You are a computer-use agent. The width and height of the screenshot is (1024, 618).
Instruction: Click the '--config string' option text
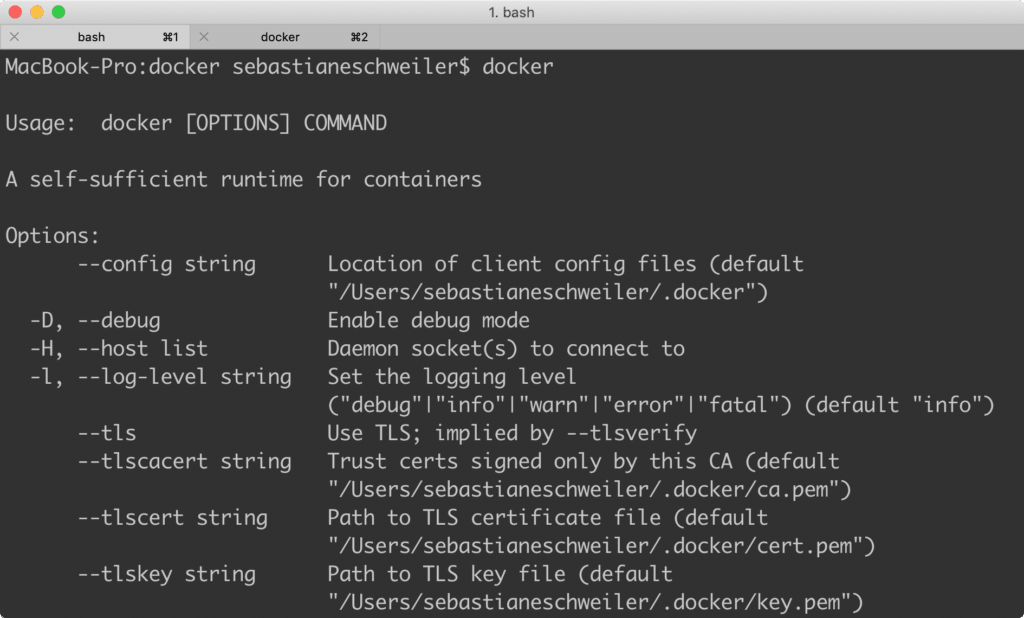(167, 264)
